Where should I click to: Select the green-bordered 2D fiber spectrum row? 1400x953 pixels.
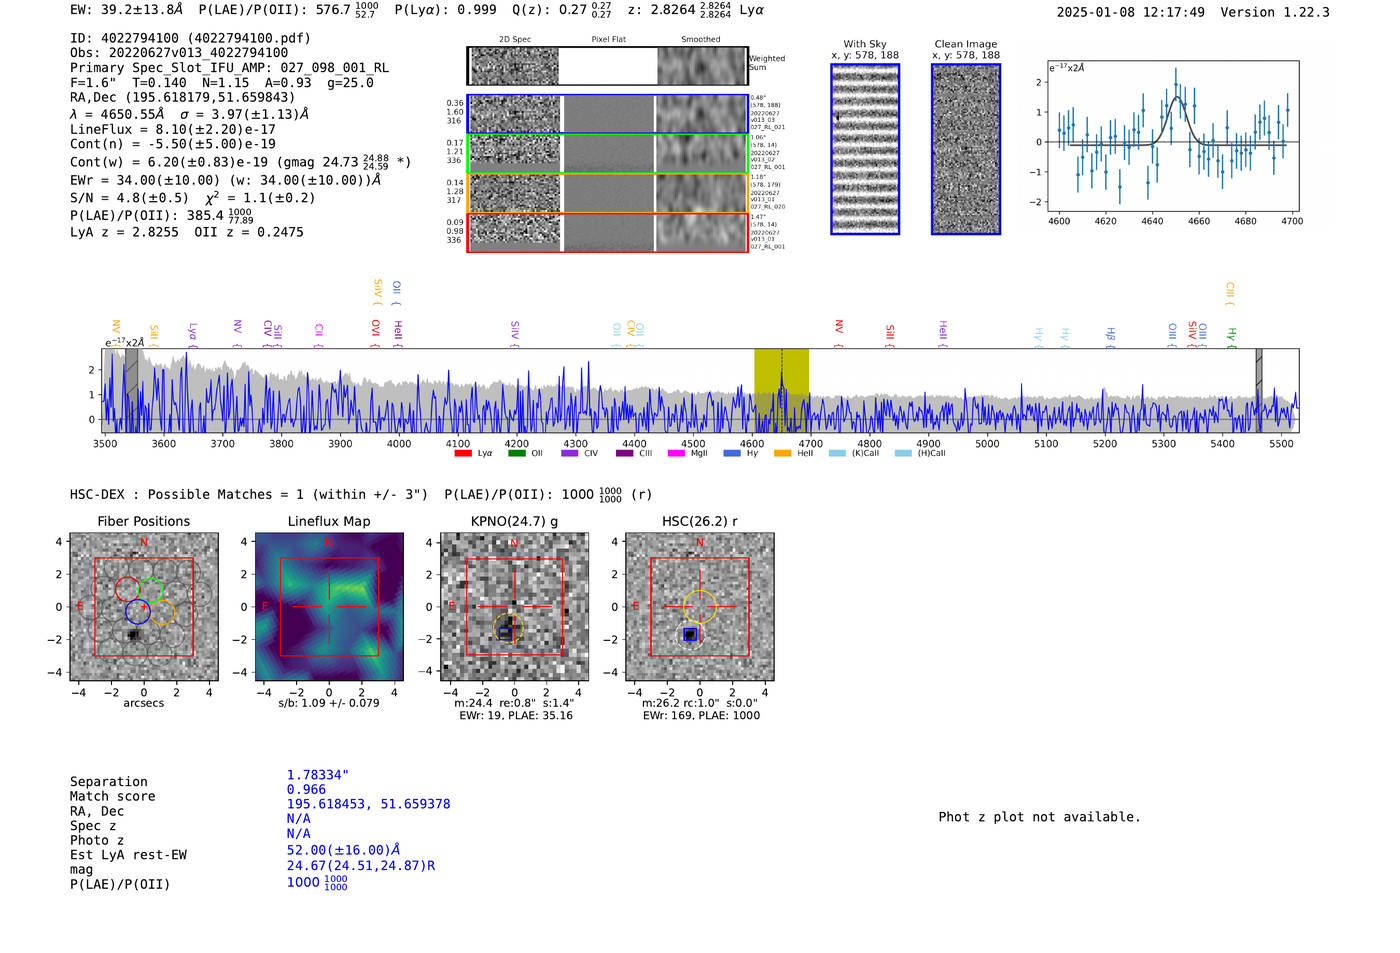pyautogui.click(x=608, y=153)
